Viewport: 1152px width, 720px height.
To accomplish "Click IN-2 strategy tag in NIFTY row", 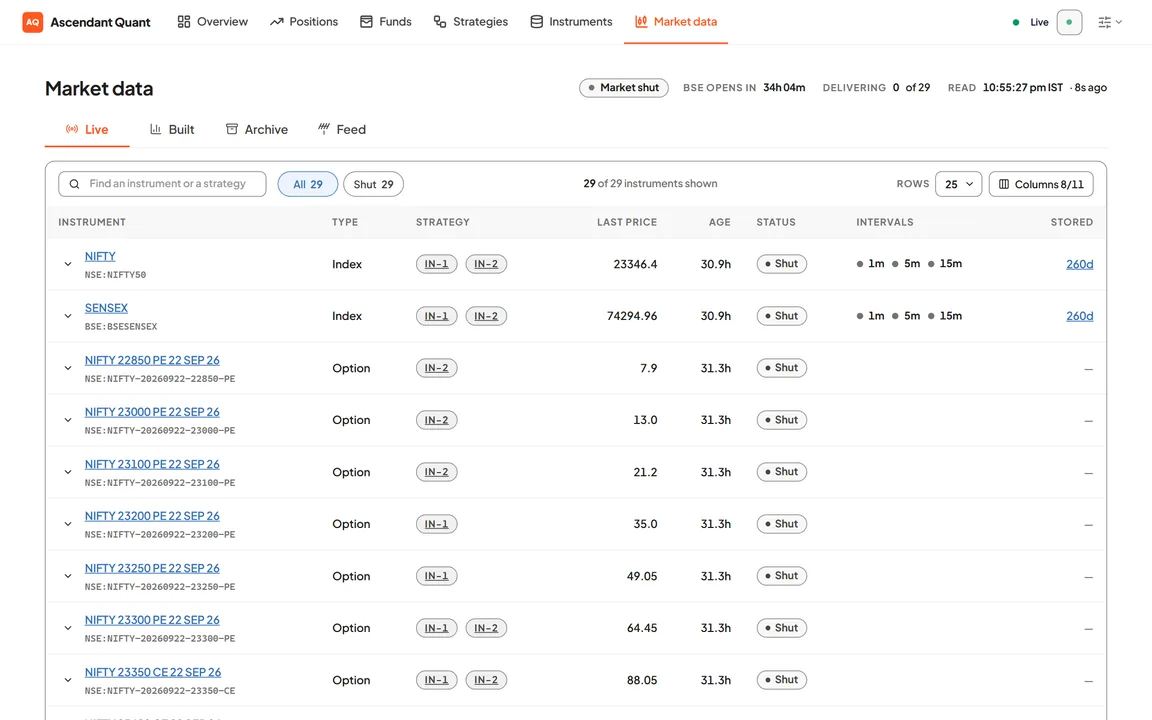I will 486,264.
